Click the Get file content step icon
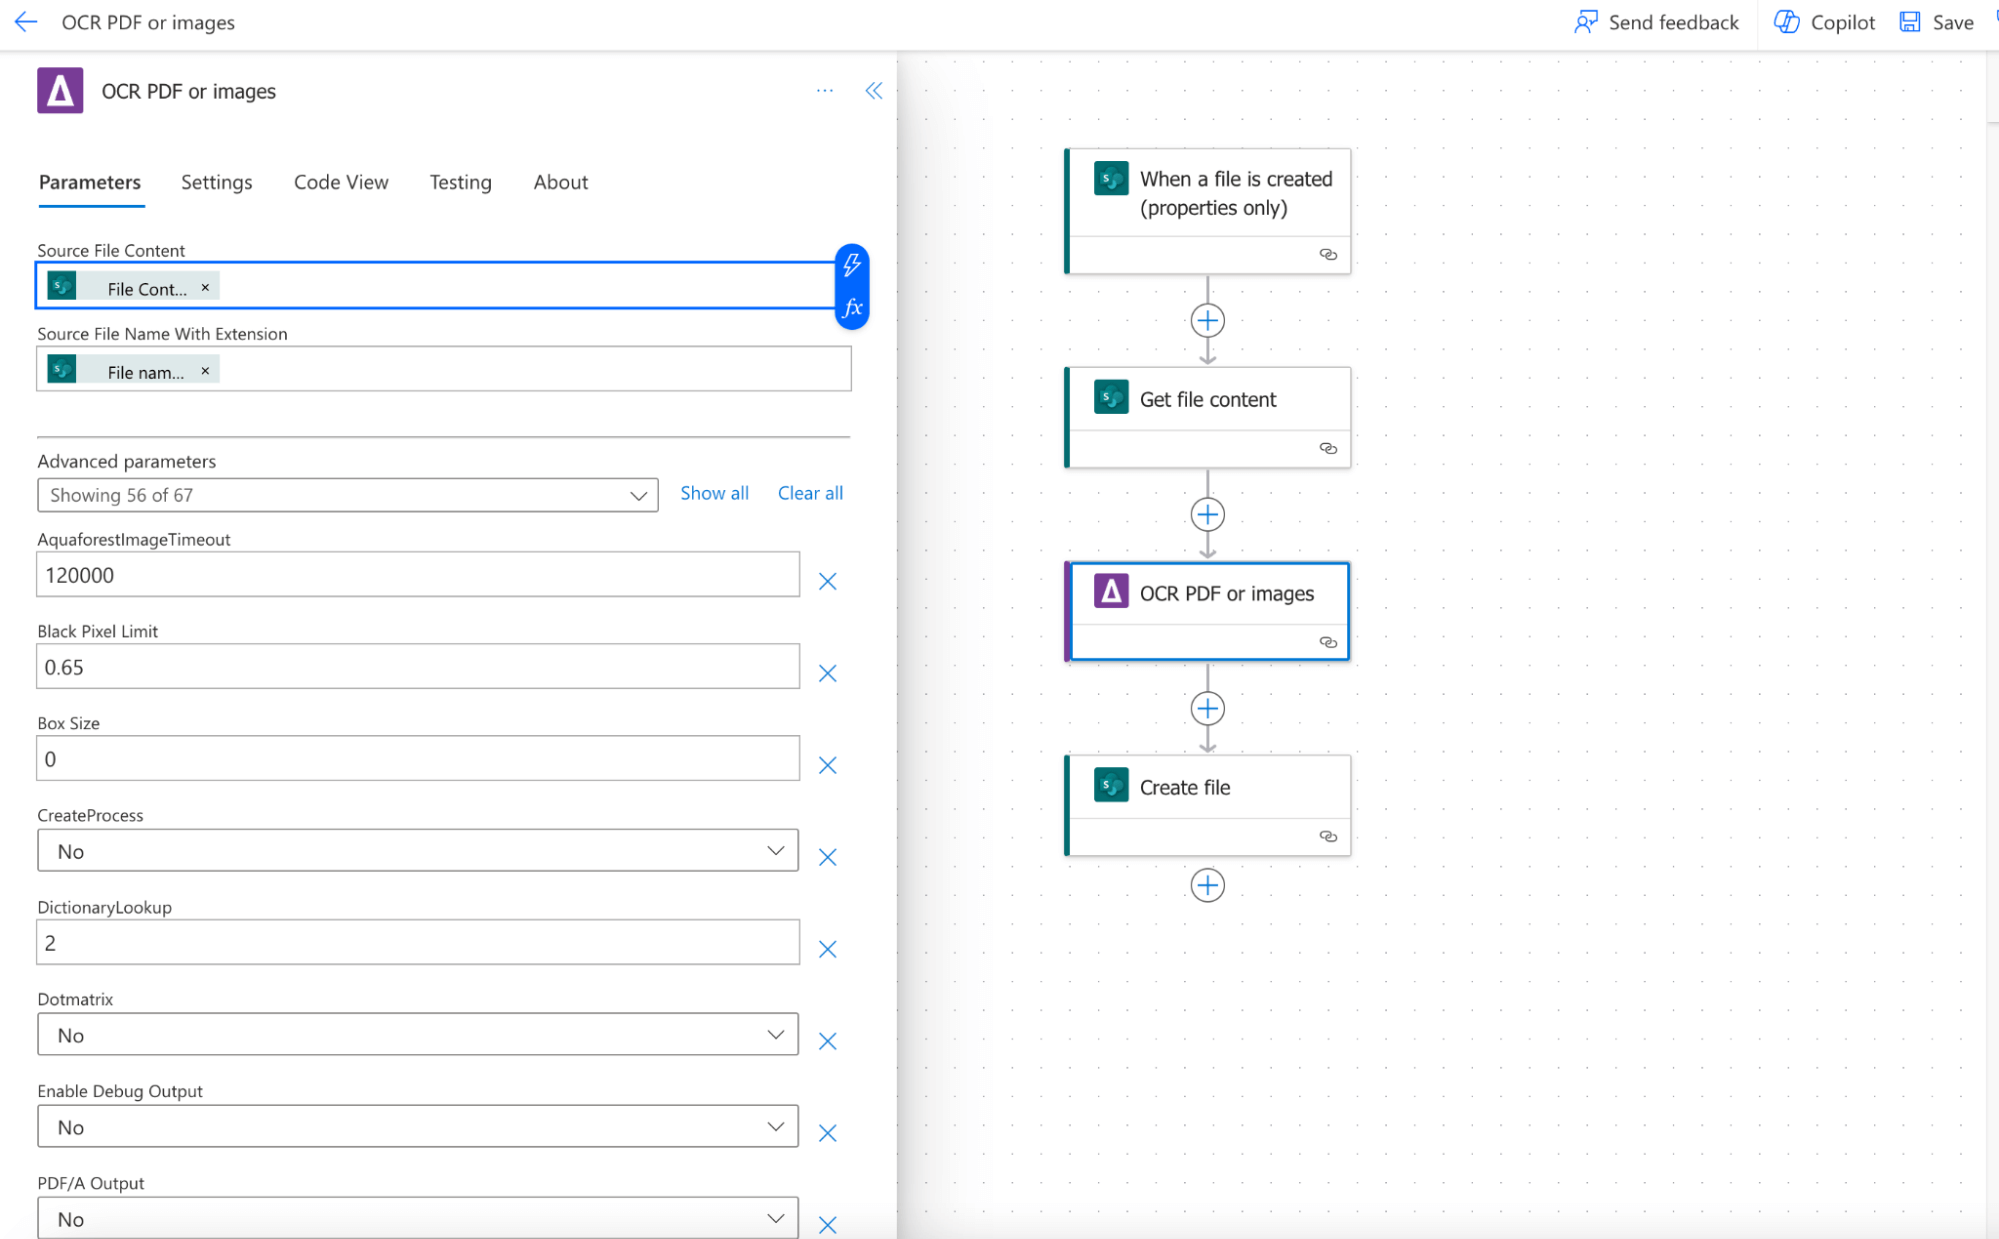 [1111, 400]
